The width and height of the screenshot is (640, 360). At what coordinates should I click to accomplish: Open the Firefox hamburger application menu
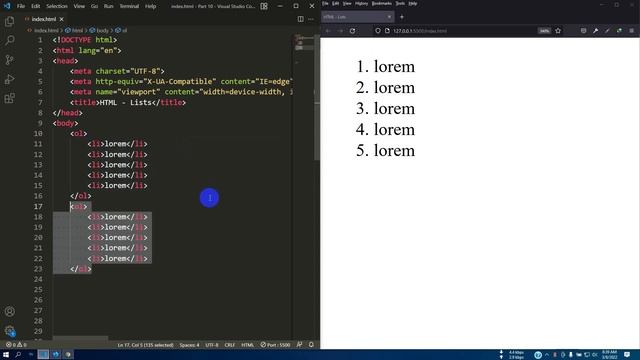(631, 31)
